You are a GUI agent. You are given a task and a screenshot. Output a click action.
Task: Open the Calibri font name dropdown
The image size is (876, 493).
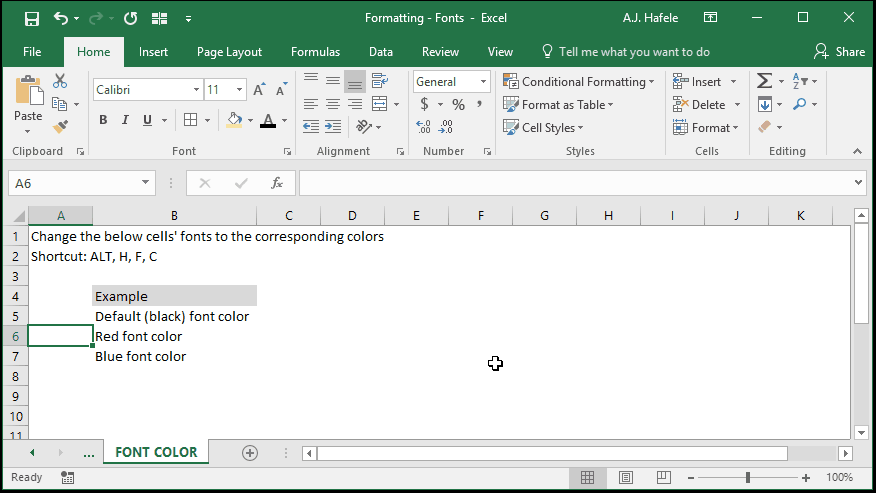[196, 89]
